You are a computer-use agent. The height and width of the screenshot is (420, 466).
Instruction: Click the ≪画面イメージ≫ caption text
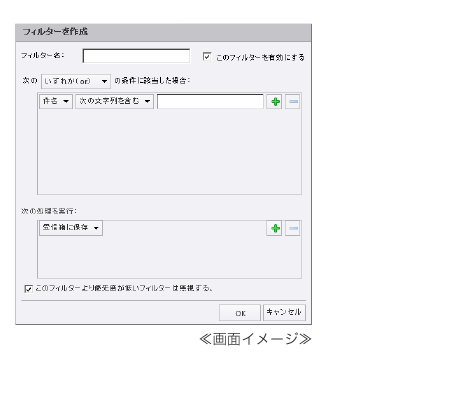(255, 339)
